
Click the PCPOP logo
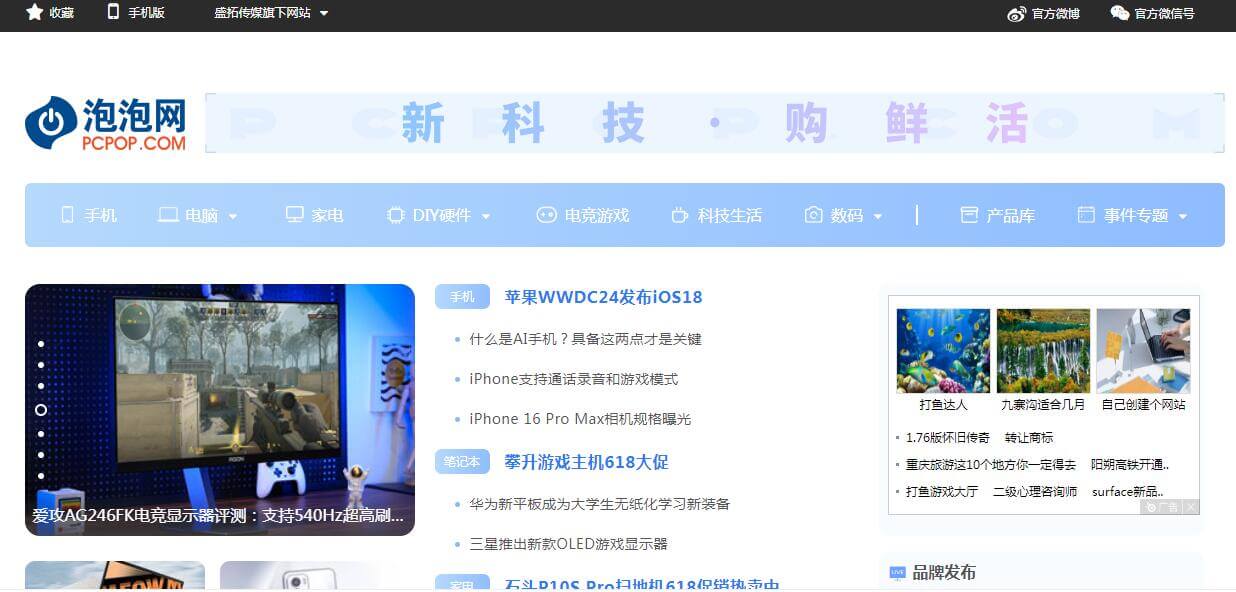point(106,124)
